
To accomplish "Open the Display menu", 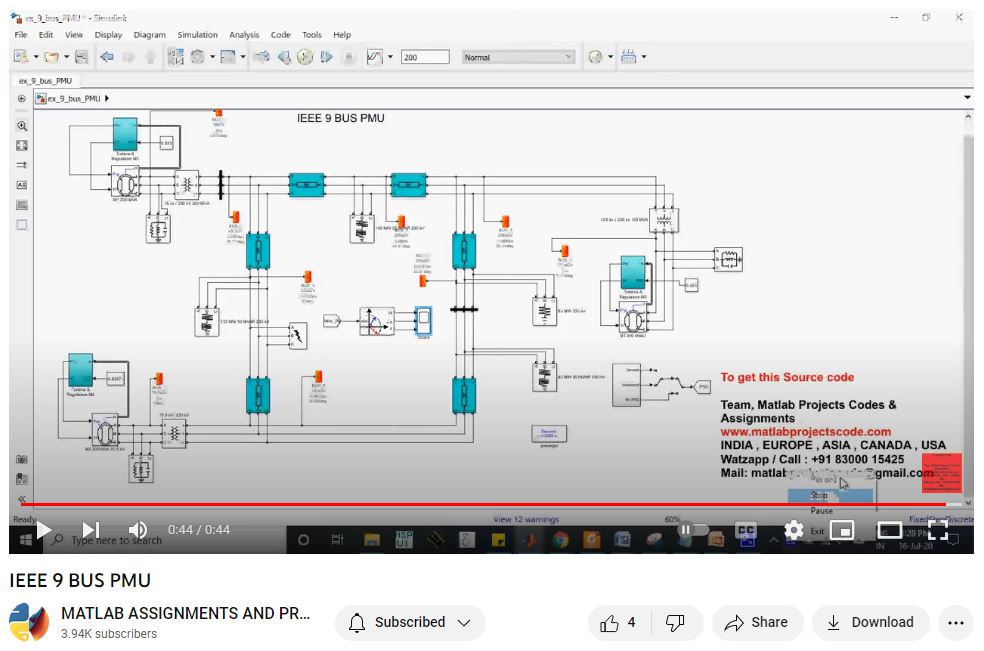I will (109, 35).
